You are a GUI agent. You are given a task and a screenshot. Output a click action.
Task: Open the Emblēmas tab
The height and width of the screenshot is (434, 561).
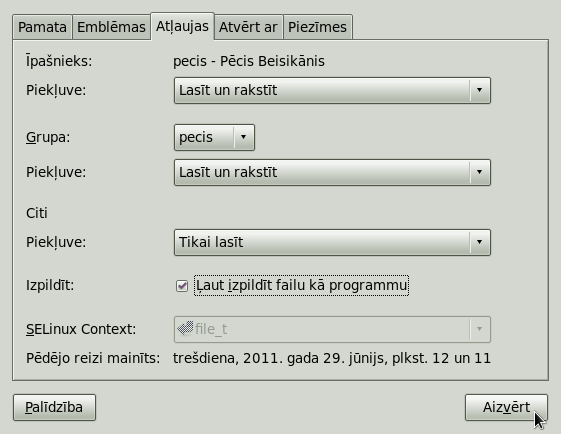[111, 27]
